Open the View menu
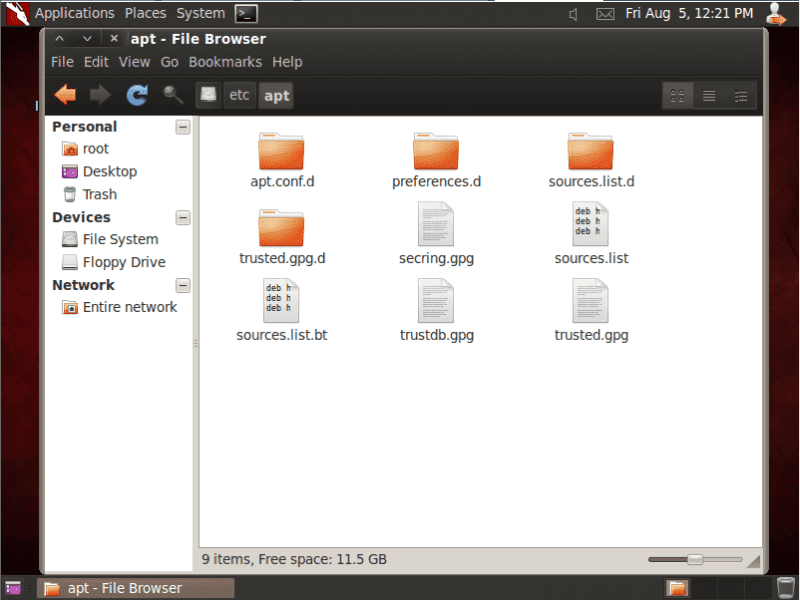The height and width of the screenshot is (600, 800). (134, 62)
